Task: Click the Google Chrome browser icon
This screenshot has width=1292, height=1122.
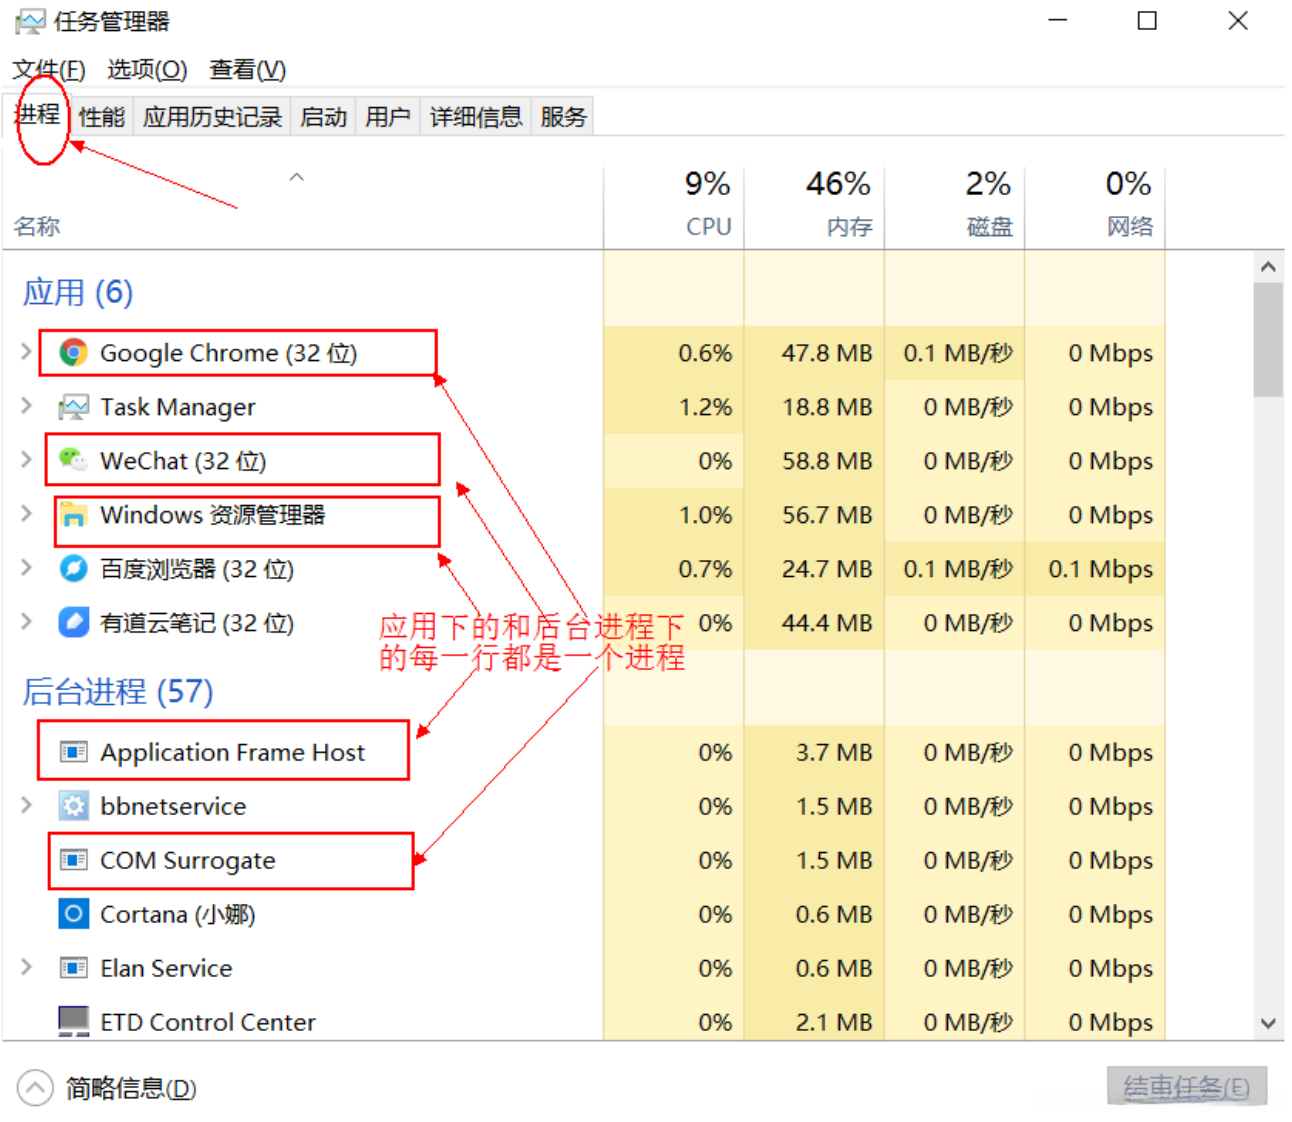Action: point(72,352)
